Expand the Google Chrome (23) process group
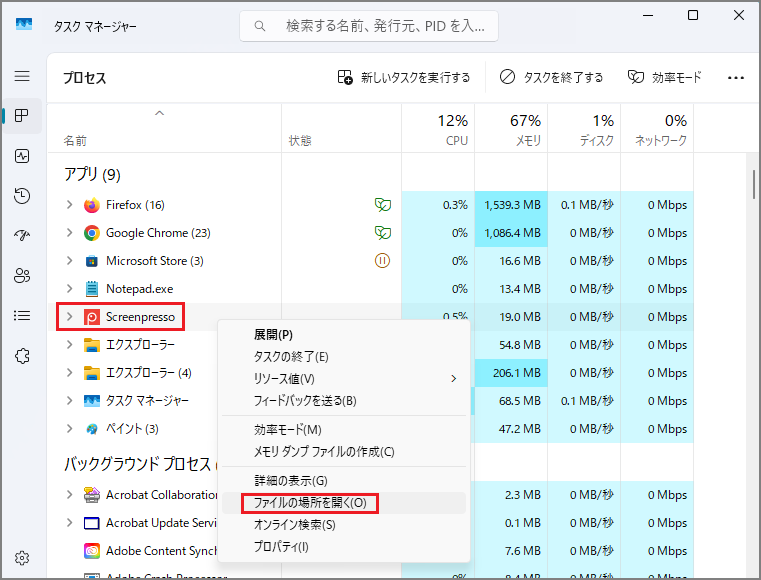This screenshot has height=580, width=761. tap(69, 233)
